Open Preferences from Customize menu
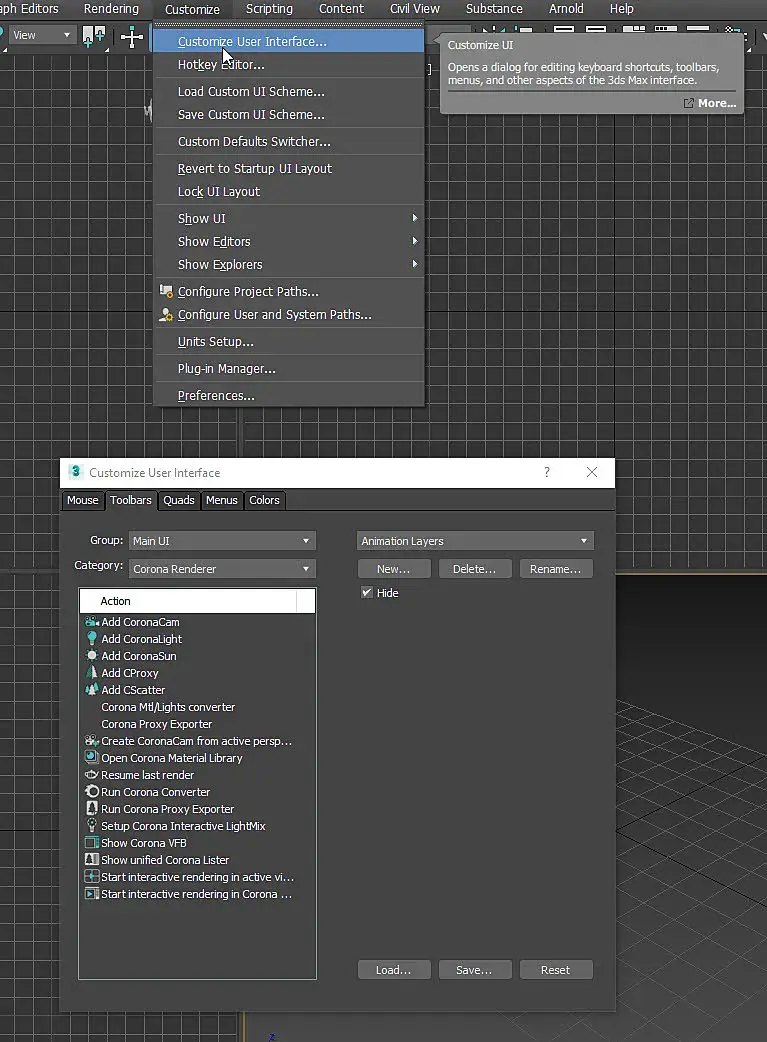The height and width of the screenshot is (1042, 767). (x=289, y=395)
